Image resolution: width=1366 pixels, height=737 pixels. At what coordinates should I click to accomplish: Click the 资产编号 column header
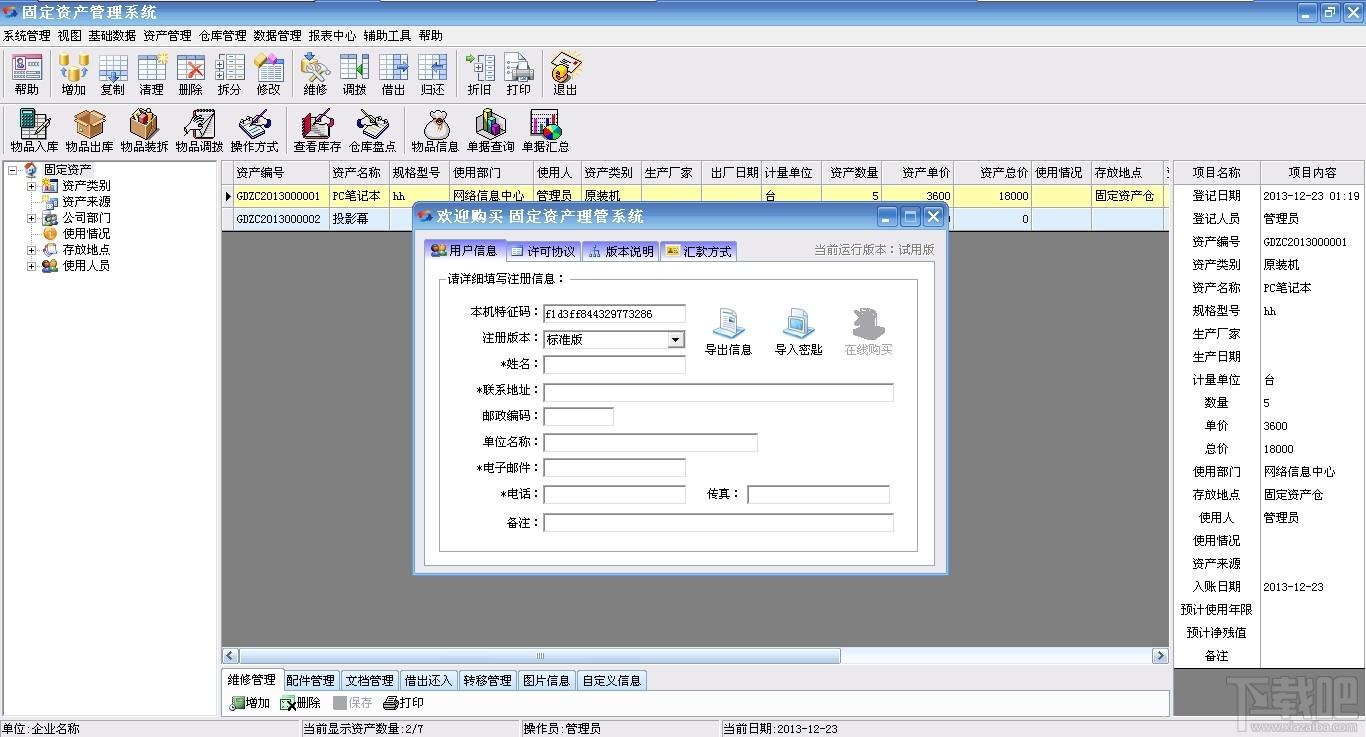pos(280,172)
